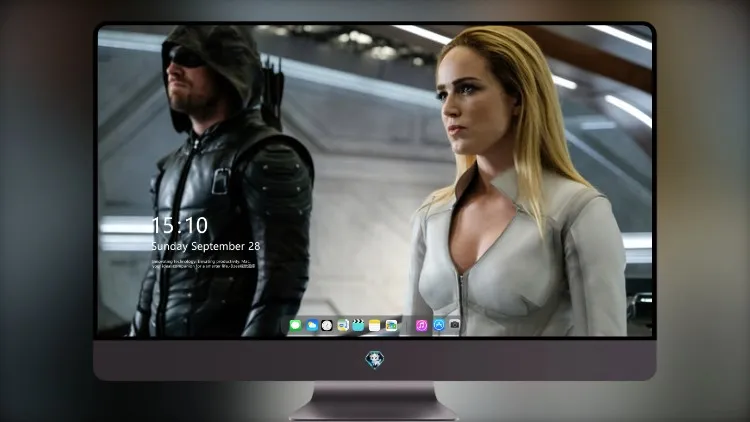Viewport: 750px width, 422px height.
Task: Open the green Messages app in dock
Action: point(296,325)
